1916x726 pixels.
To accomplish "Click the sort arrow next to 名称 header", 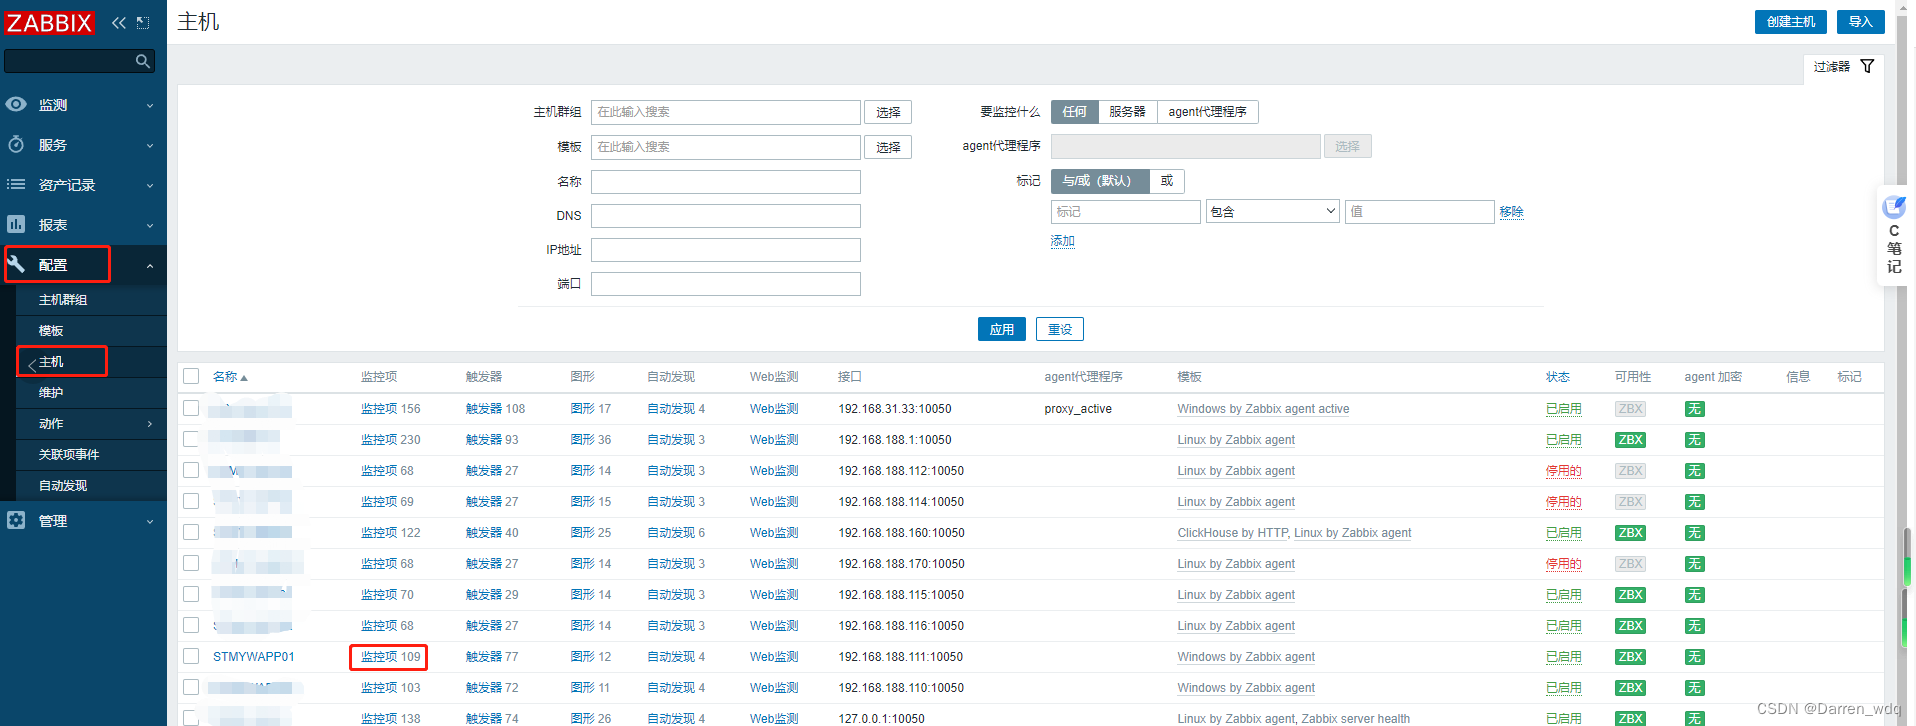I will (x=244, y=378).
